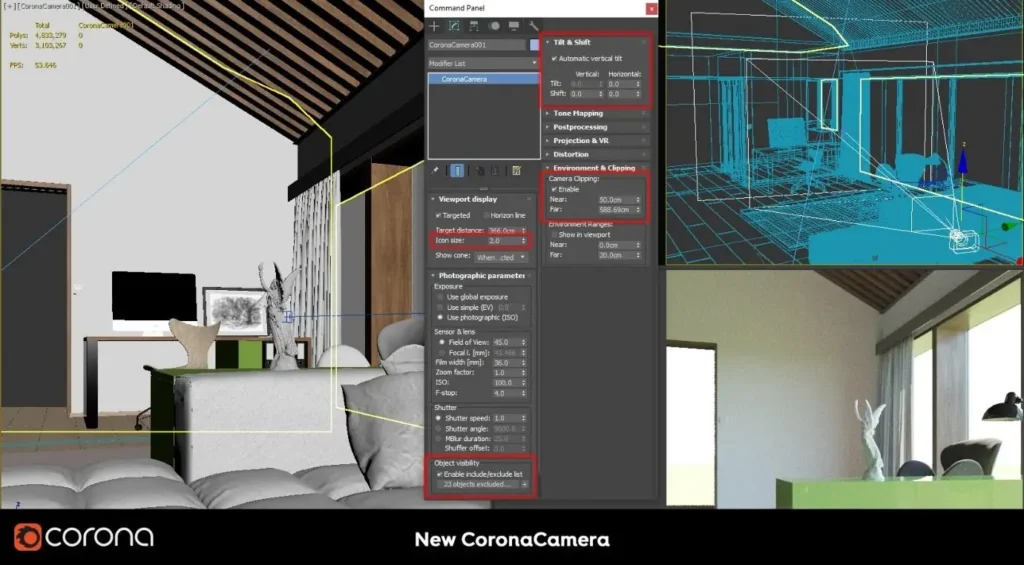Adjust Horizontal Shift spinner arrows
The image size is (1024, 565).
(x=638, y=94)
